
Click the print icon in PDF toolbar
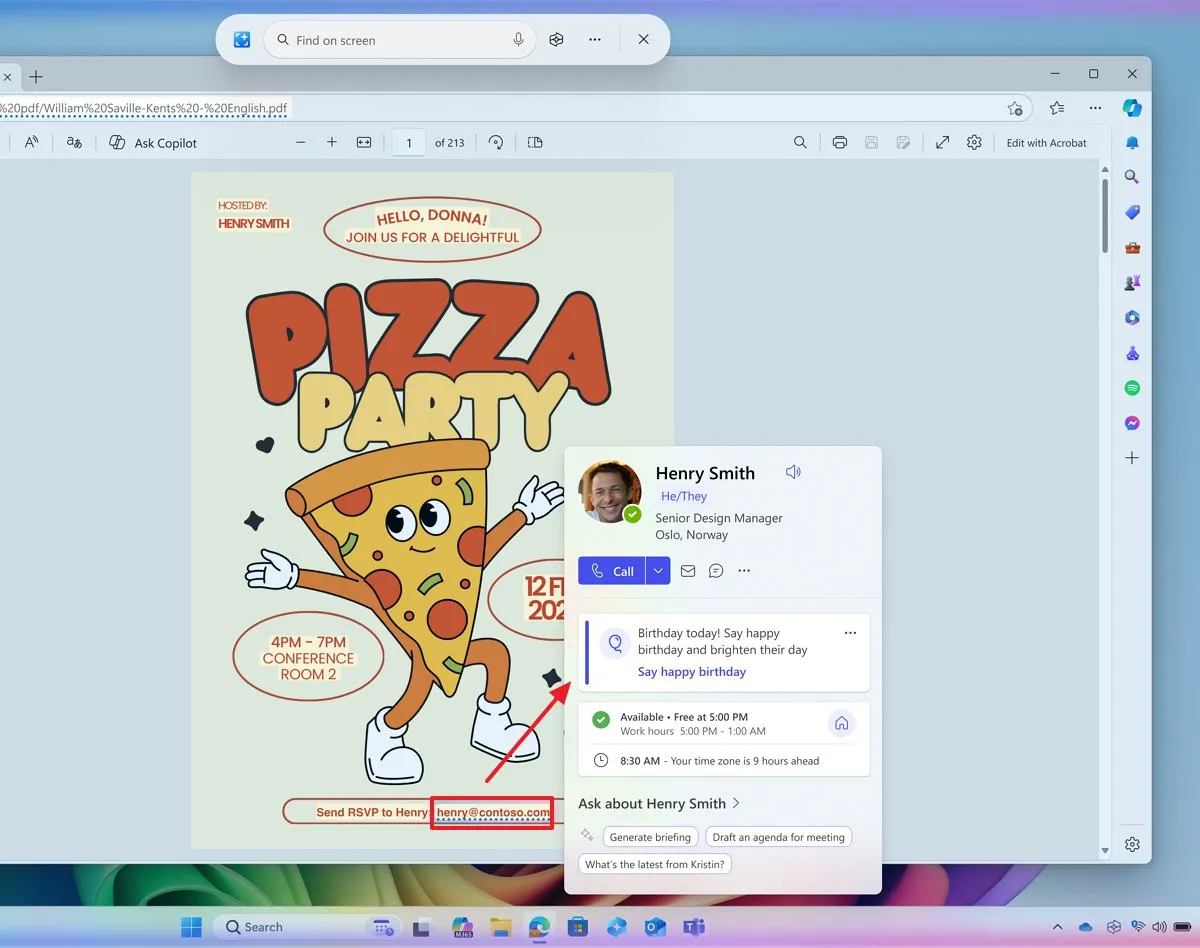(x=839, y=143)
